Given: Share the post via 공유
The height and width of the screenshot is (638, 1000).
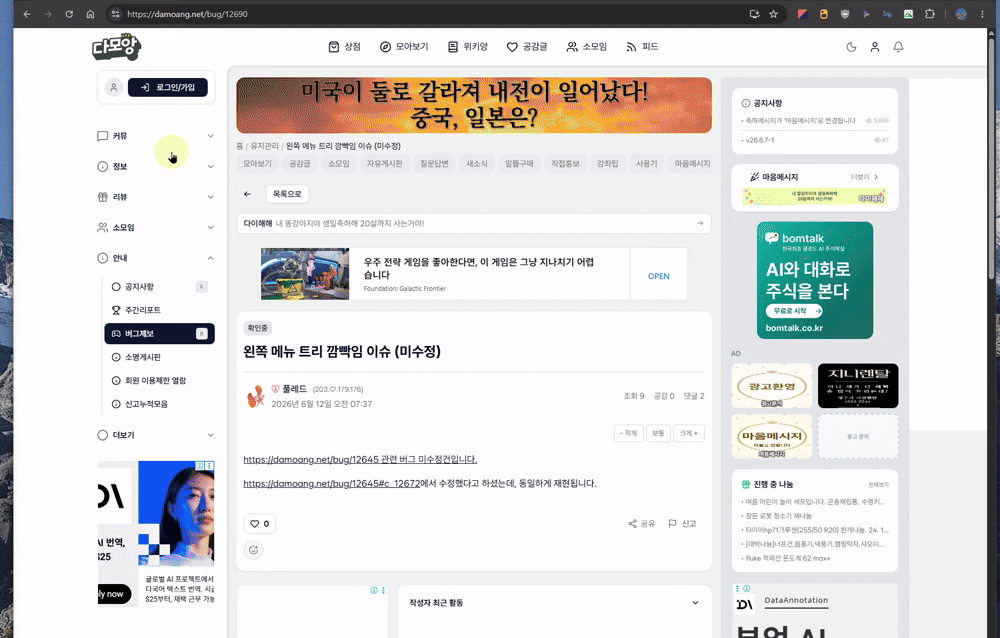Looking at the screenshot, I should click(x=642, y=524).
